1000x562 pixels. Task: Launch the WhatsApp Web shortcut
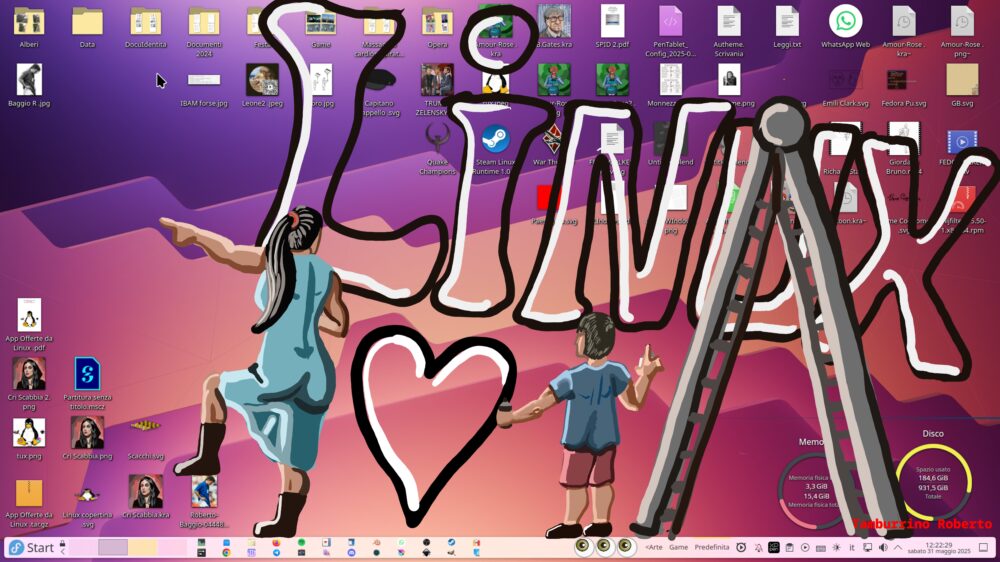845,27
